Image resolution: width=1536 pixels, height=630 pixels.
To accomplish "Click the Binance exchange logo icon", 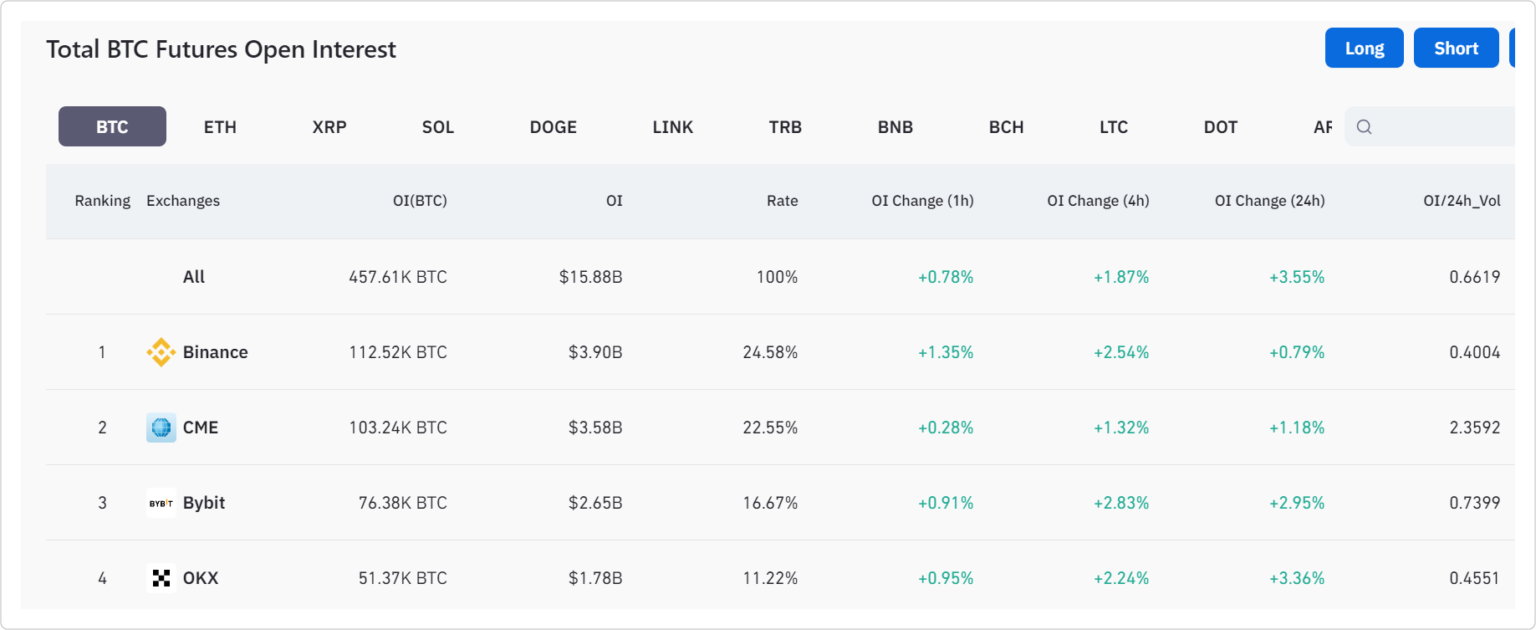I will pyautogui.click(x=161, y=352).
